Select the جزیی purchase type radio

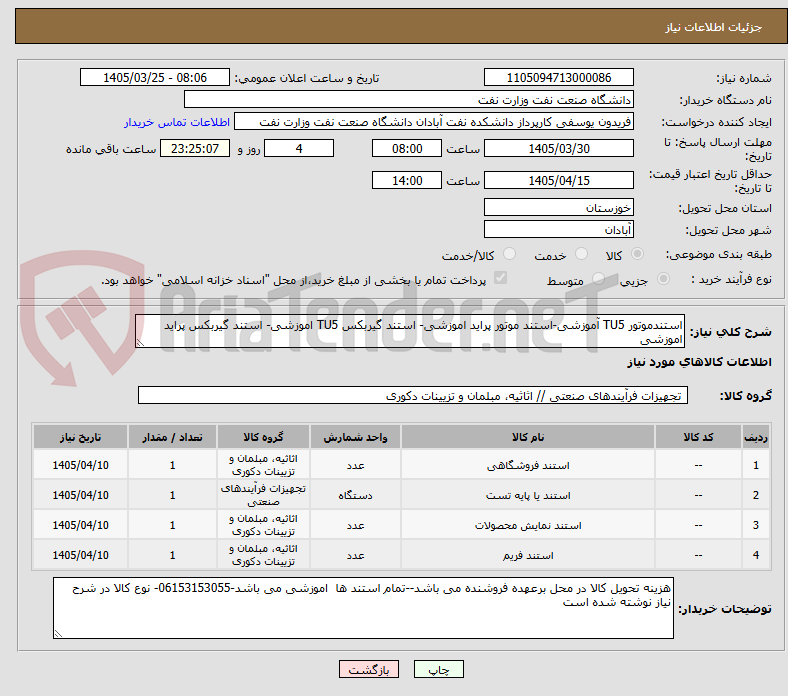coord(663,279)
